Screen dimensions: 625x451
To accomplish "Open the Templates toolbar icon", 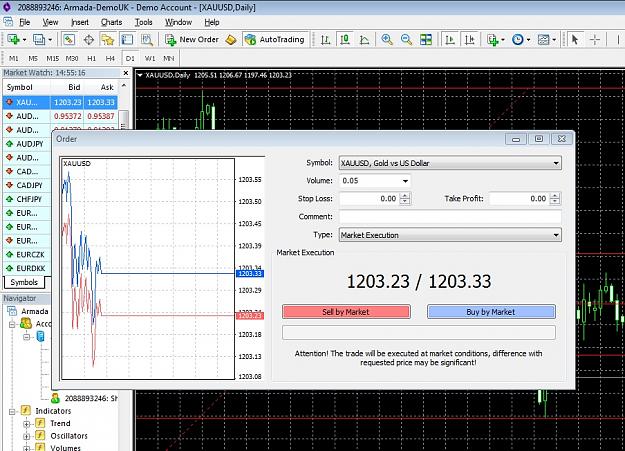I will point(543,39).
